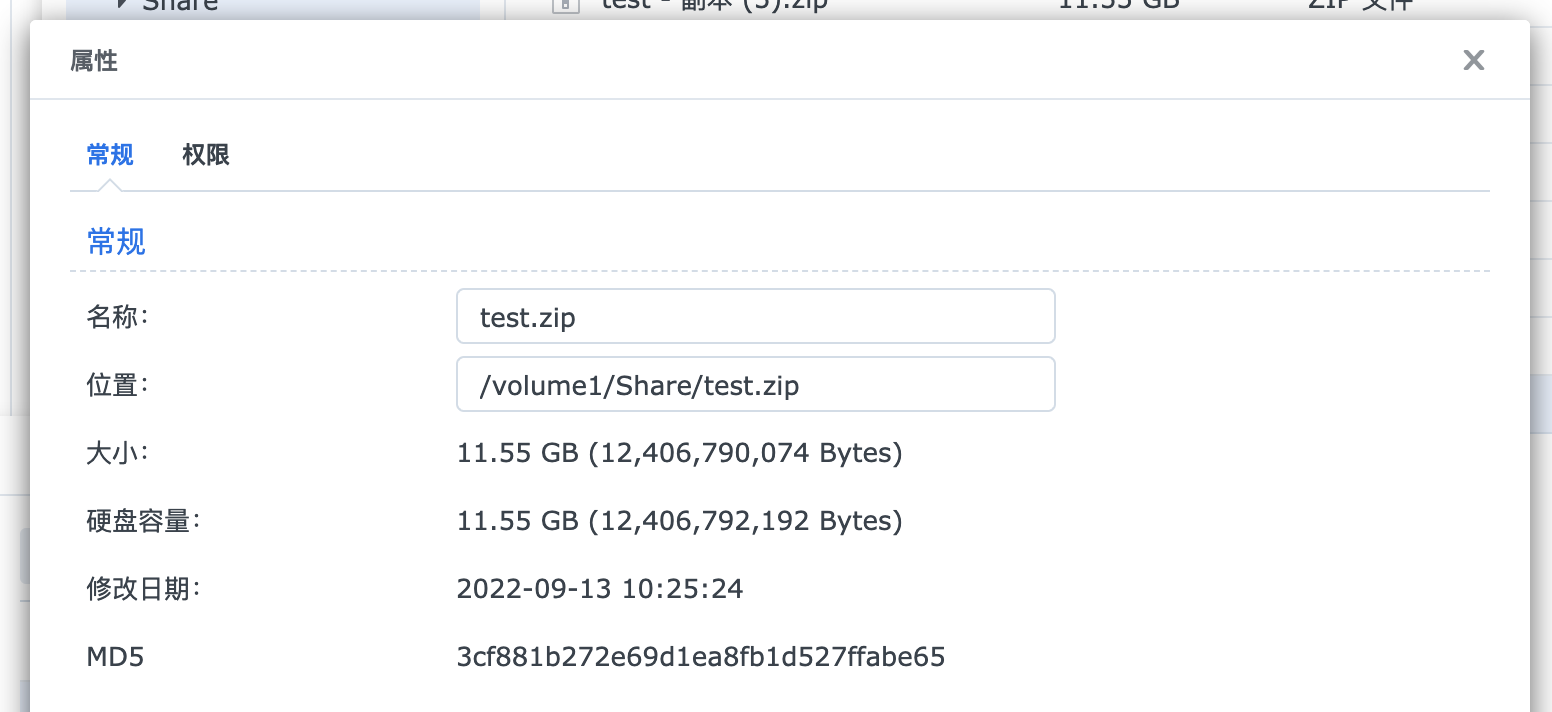Click the 属性 dialog title bar text
1552x712 pixels.
click(x=94, y=61)
